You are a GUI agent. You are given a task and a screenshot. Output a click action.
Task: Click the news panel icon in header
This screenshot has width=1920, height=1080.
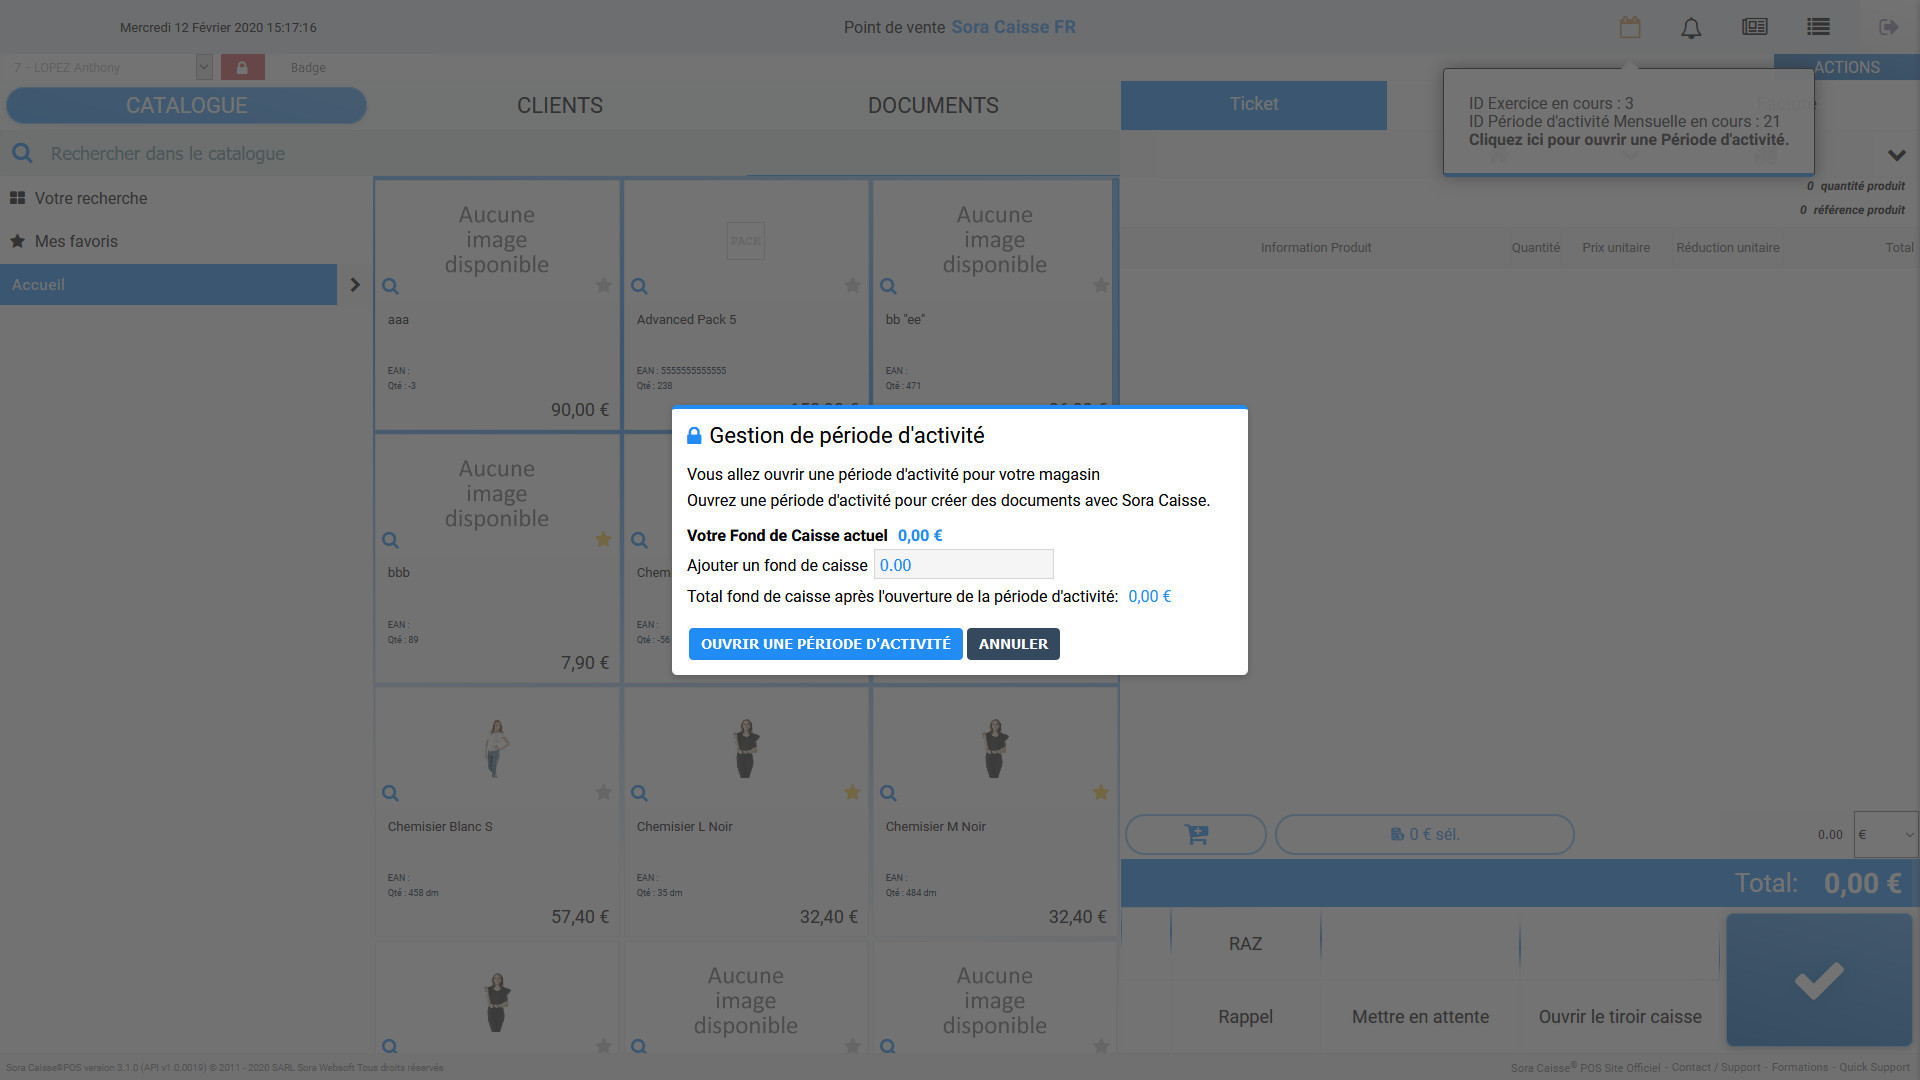click(1755, 27)
